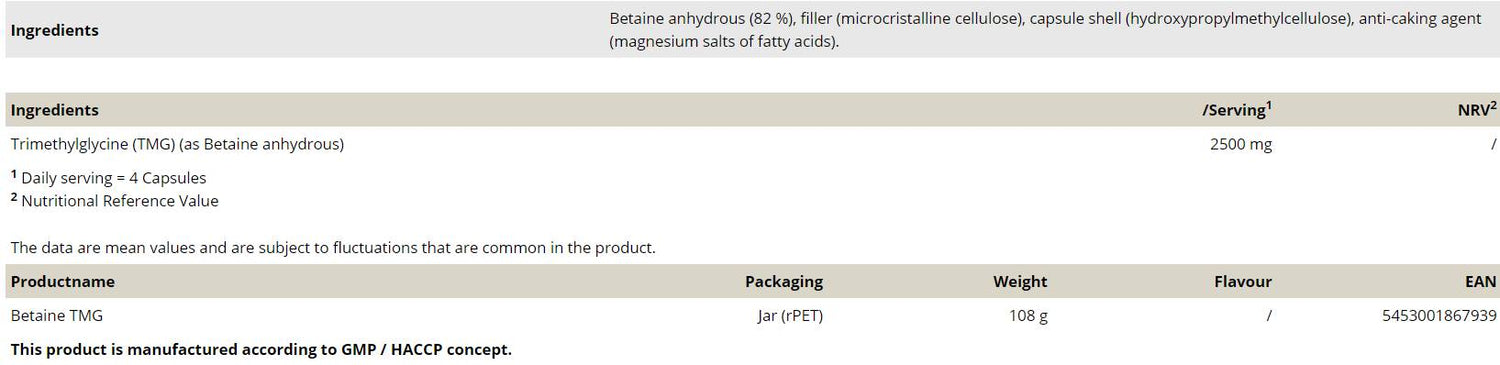Click the EAN number 5453001867939
1500x365 pixels.
tap(1440, 316)
